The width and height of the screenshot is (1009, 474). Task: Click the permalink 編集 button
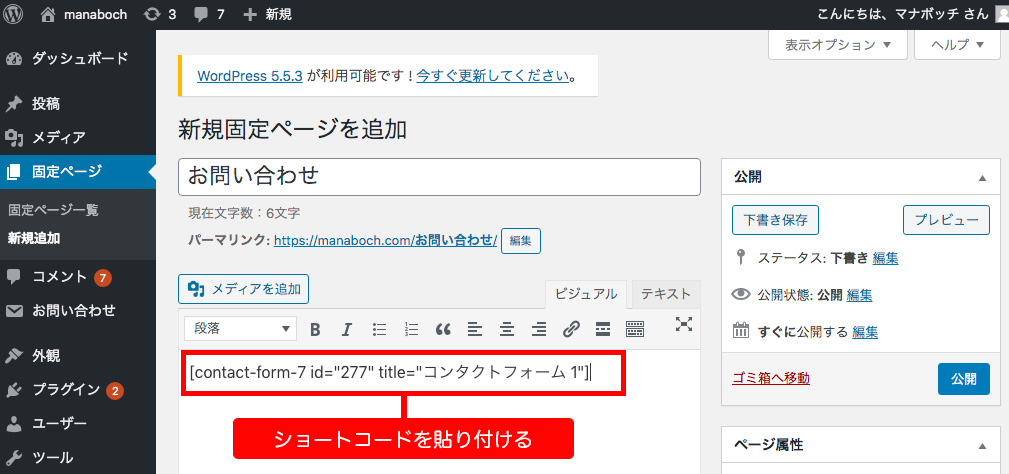[x=521, y=241]
